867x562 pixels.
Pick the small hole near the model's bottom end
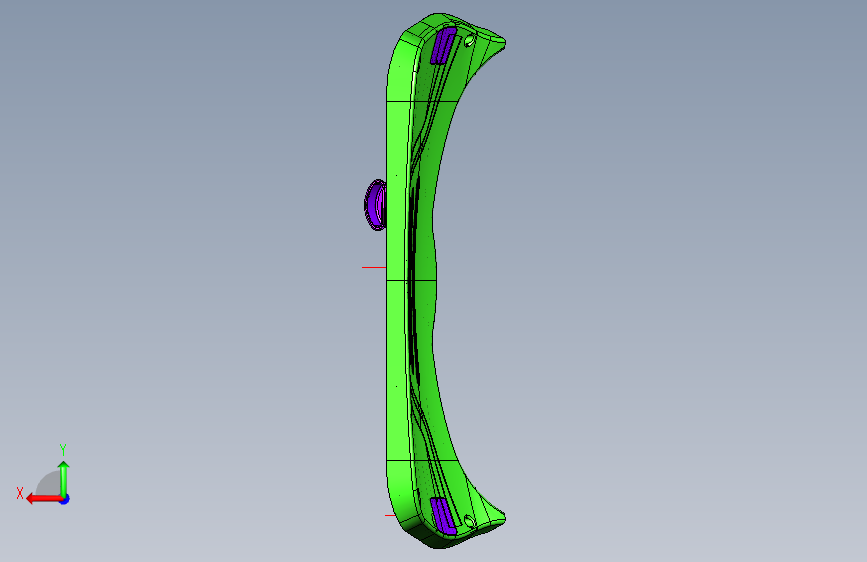[469, 521]
